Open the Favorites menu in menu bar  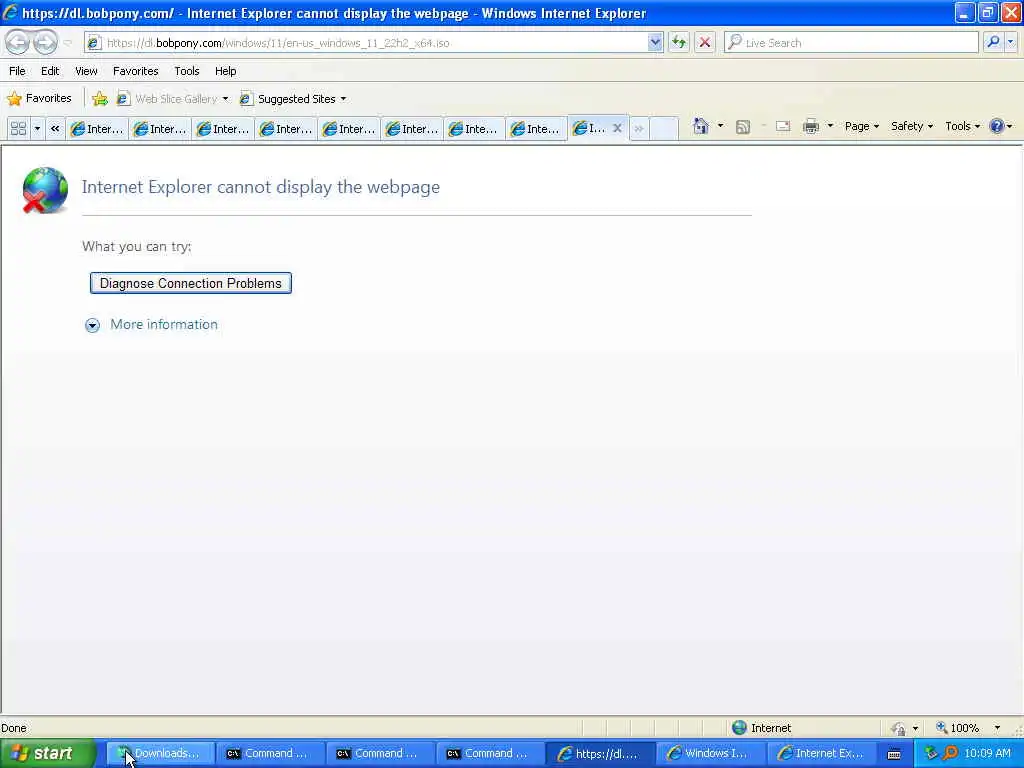coord(135,71)
